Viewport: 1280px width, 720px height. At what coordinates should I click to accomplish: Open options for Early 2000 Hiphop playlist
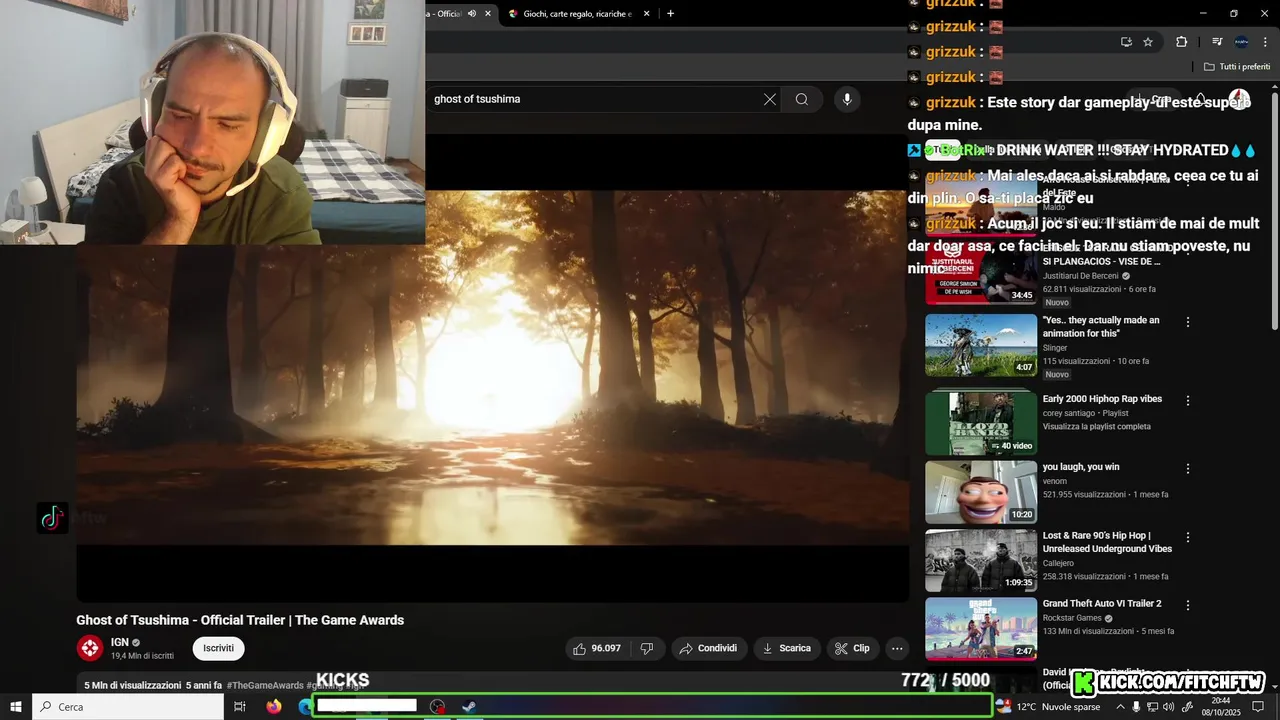(x=1188, y=400)
